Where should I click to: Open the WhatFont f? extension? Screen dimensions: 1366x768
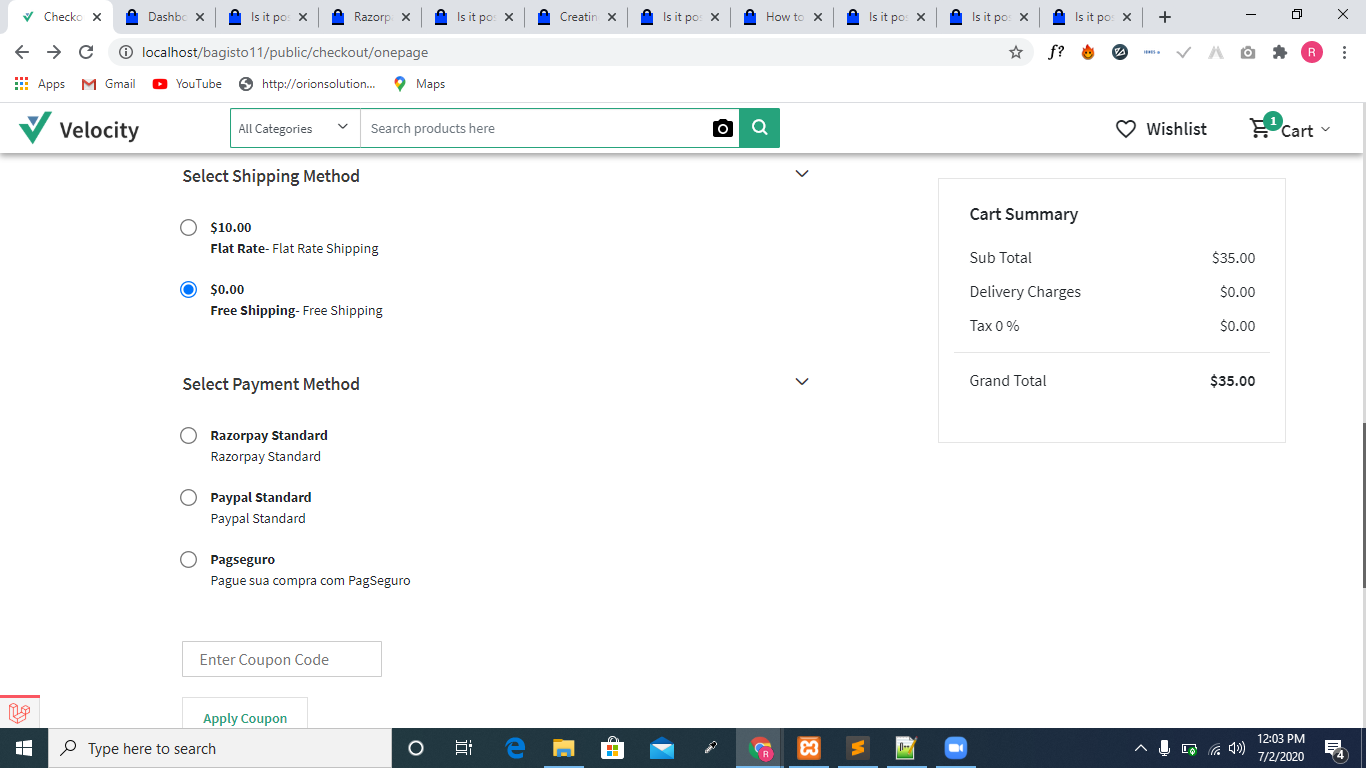pos(1056,52)
